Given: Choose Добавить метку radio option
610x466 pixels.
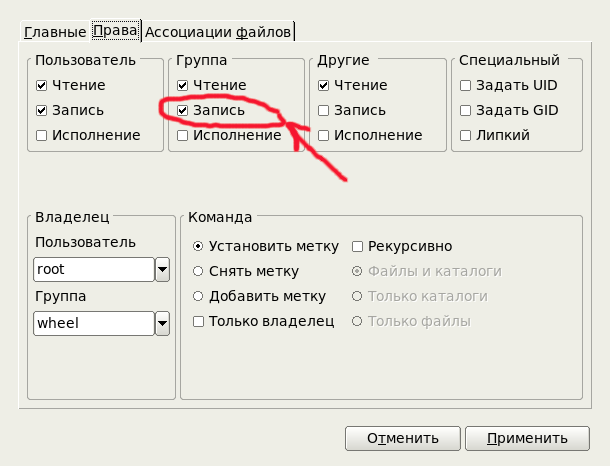Looking at the screenshot, I should (x=198, y=296).
